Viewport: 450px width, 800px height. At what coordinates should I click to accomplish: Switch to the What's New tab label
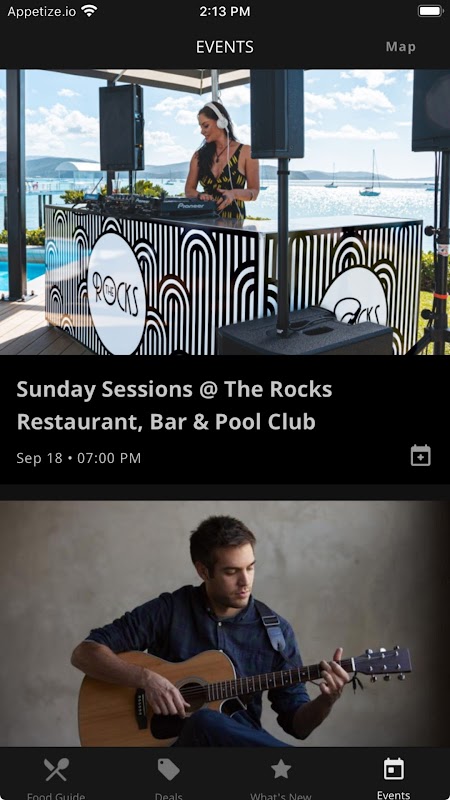click(281, 795)
